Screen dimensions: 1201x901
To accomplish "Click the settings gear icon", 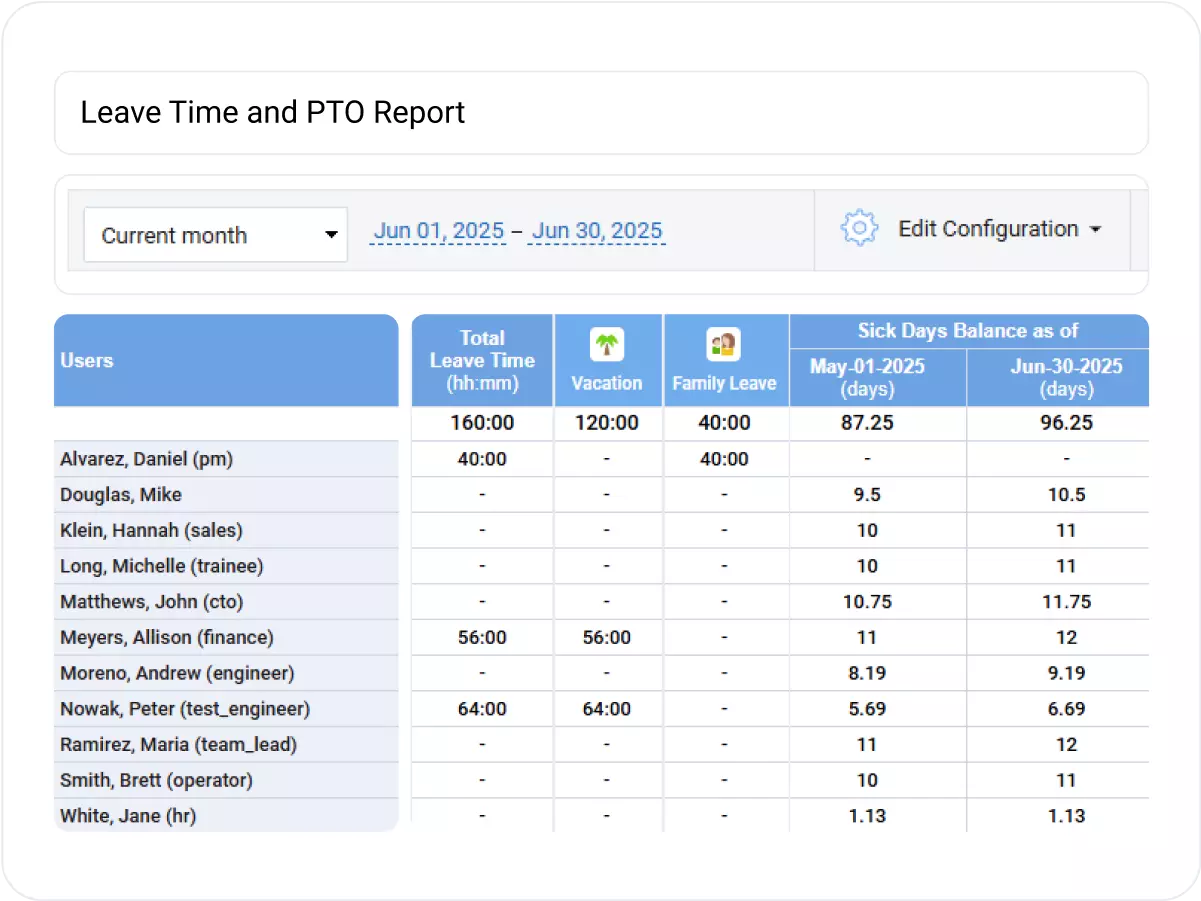I will tap(858, 229).
